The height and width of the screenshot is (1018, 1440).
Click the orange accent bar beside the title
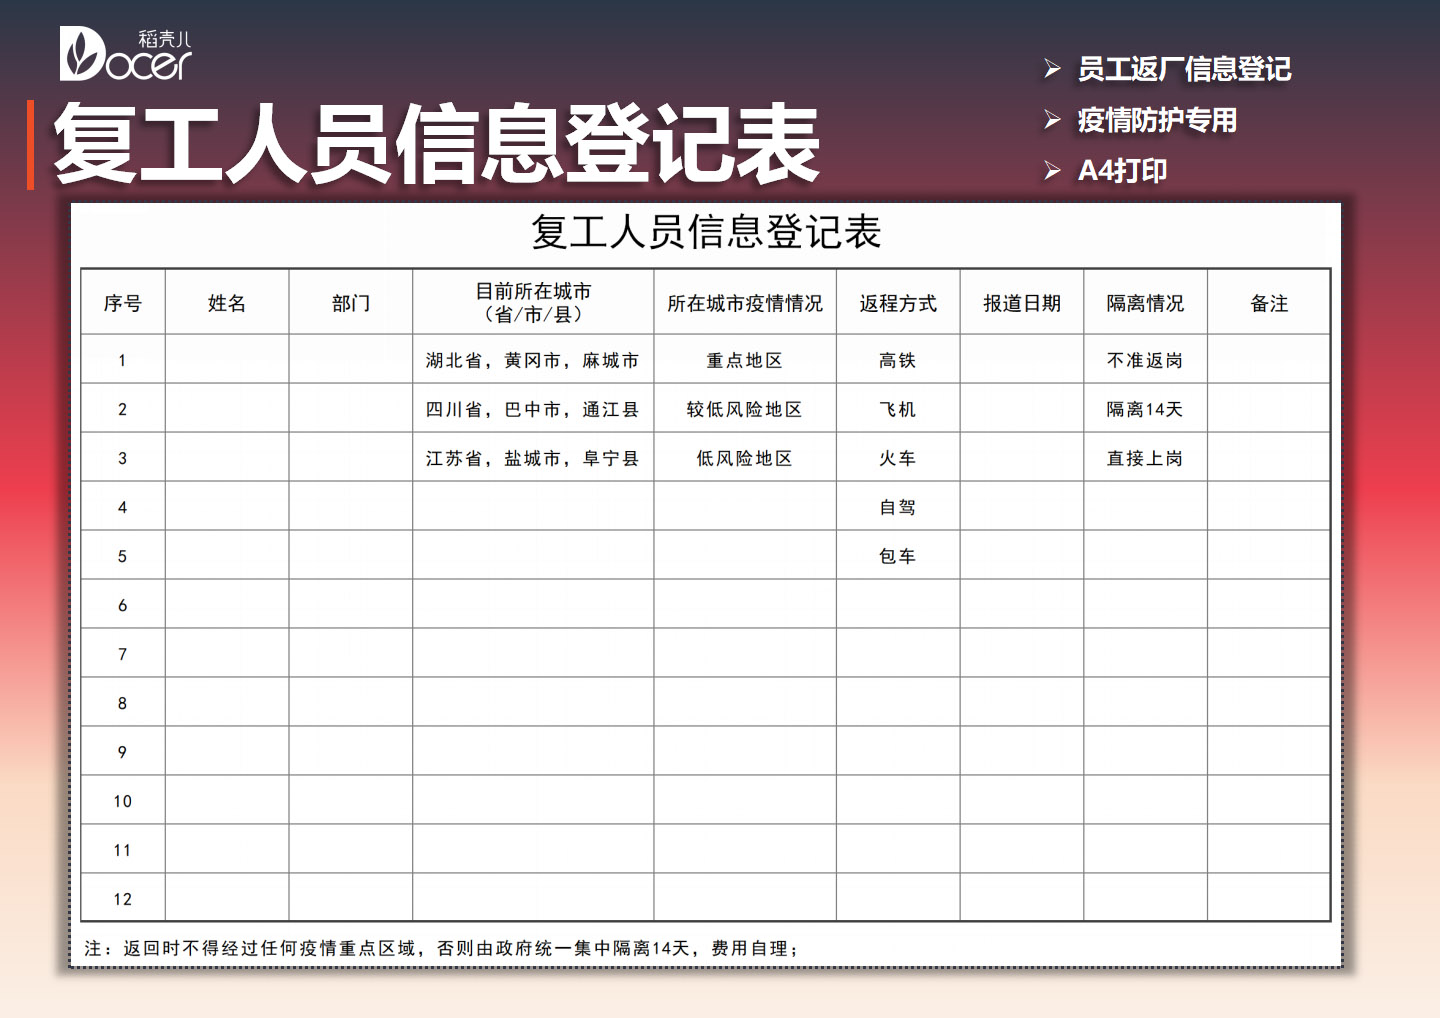coord(31,143)
